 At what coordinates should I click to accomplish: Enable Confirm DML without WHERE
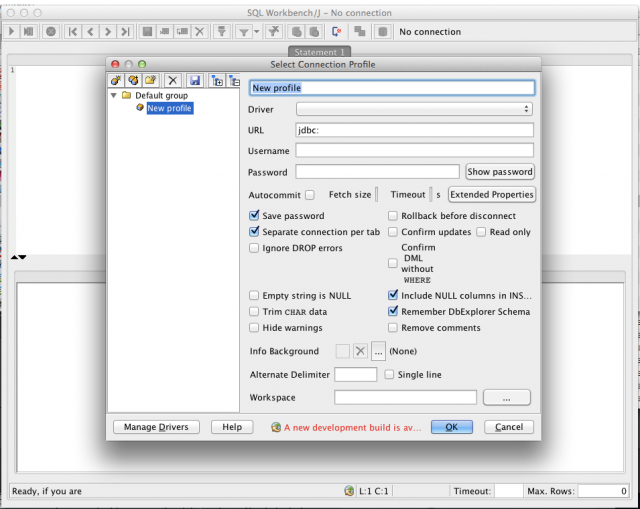pos(393,263)
